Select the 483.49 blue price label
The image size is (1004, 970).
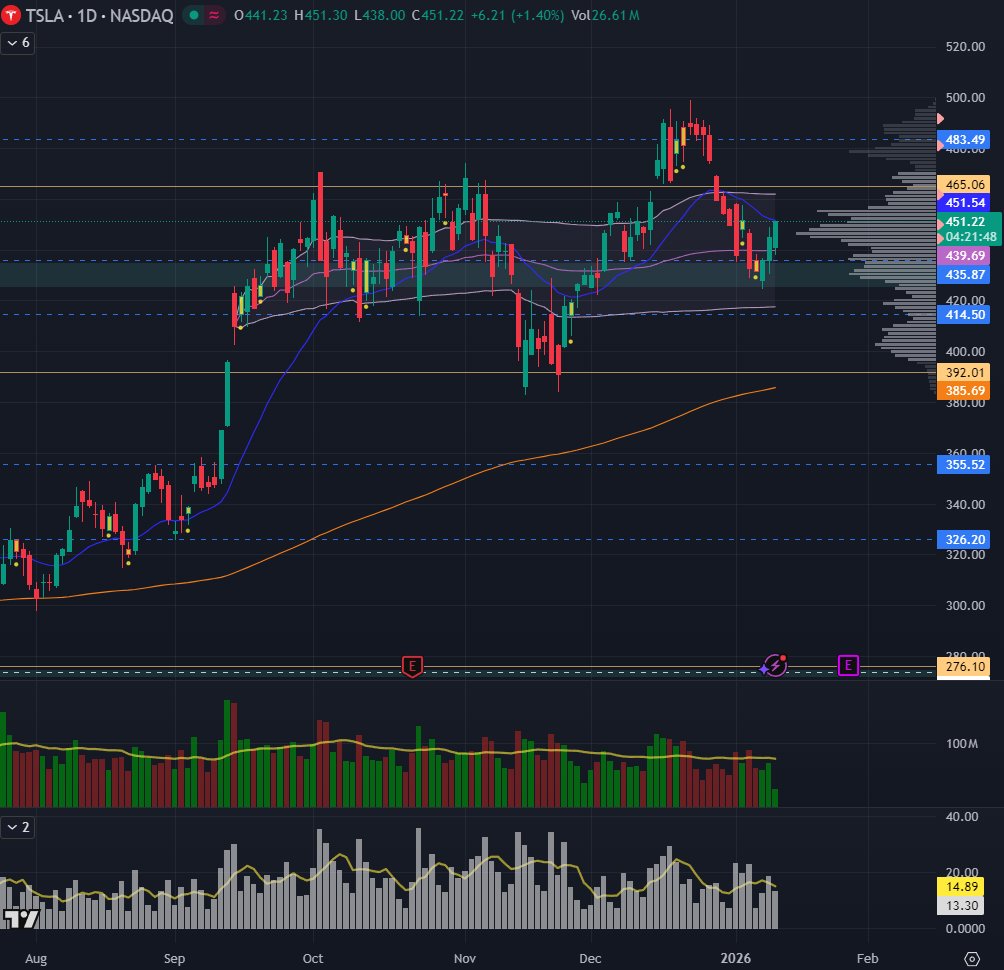pos(964,140)
